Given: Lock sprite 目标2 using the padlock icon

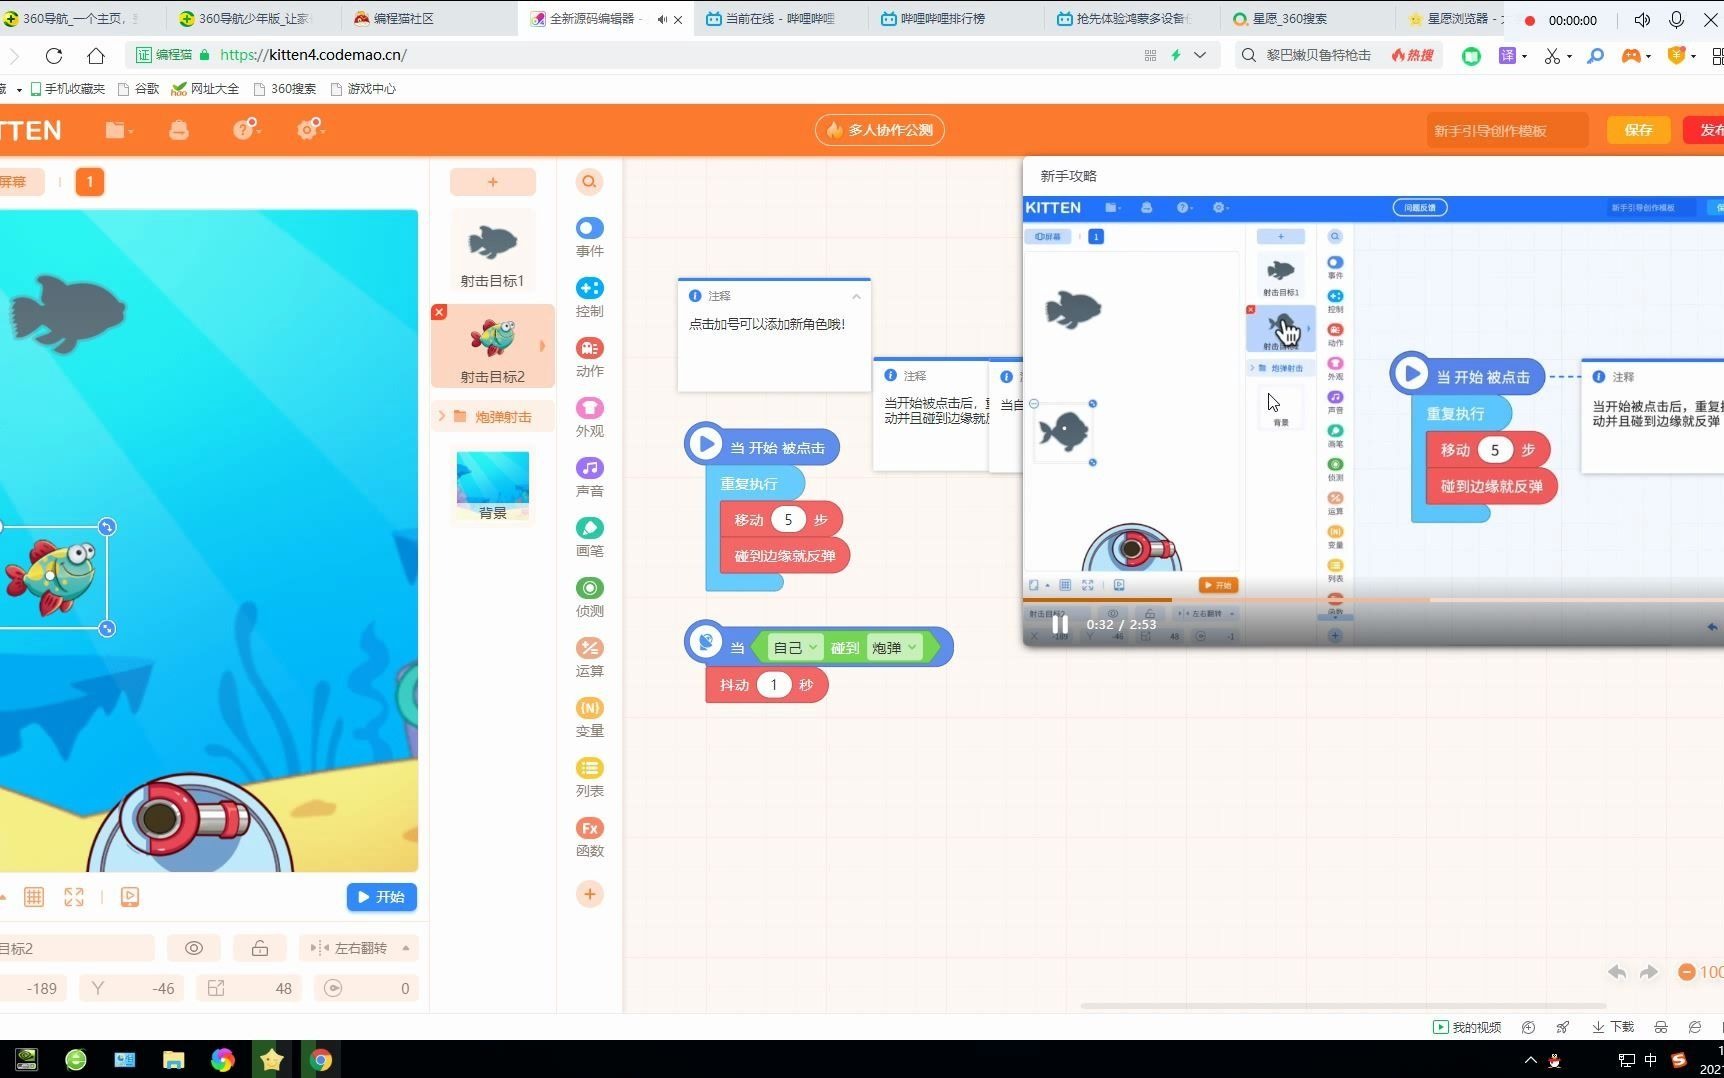Looking at the screenshot, I should (x=259, y=947).
